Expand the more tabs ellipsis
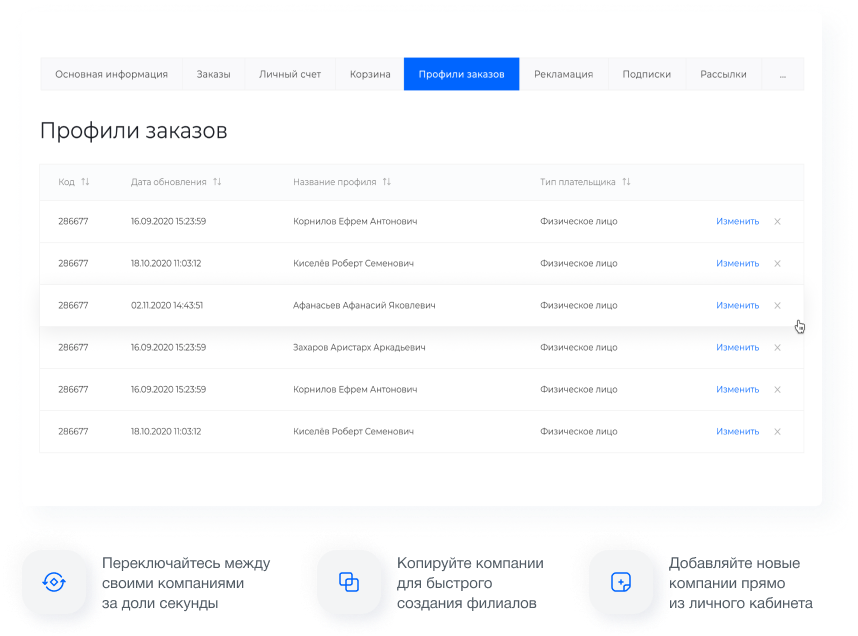The width and height of the screenshot is (858, 636). pos(782,74)
